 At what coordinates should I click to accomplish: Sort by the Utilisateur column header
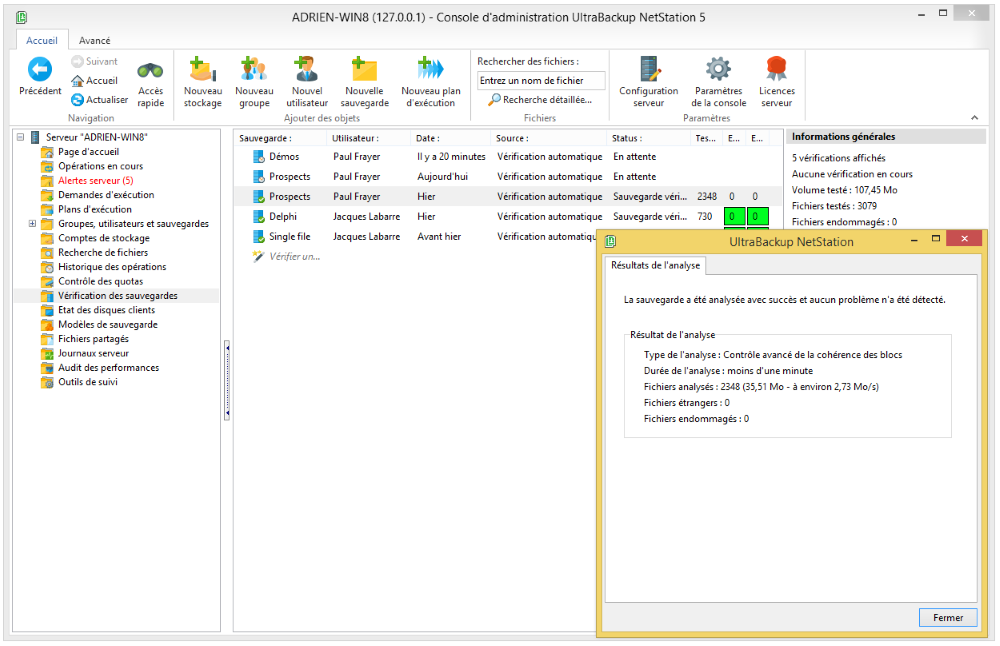(369, 138)
